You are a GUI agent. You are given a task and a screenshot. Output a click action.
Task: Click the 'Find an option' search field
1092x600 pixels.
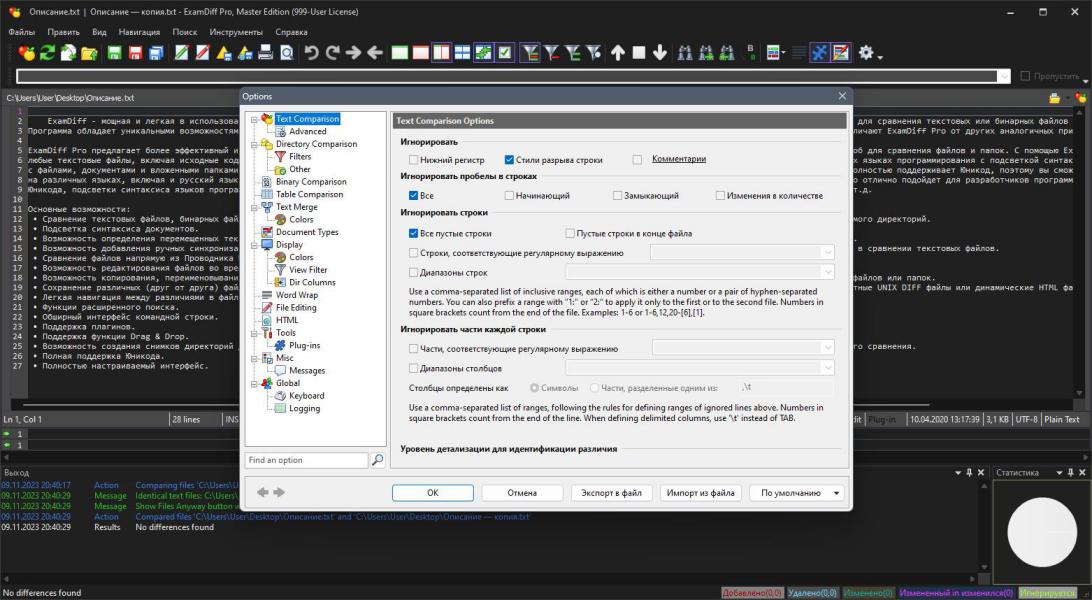tap(307, 460)
